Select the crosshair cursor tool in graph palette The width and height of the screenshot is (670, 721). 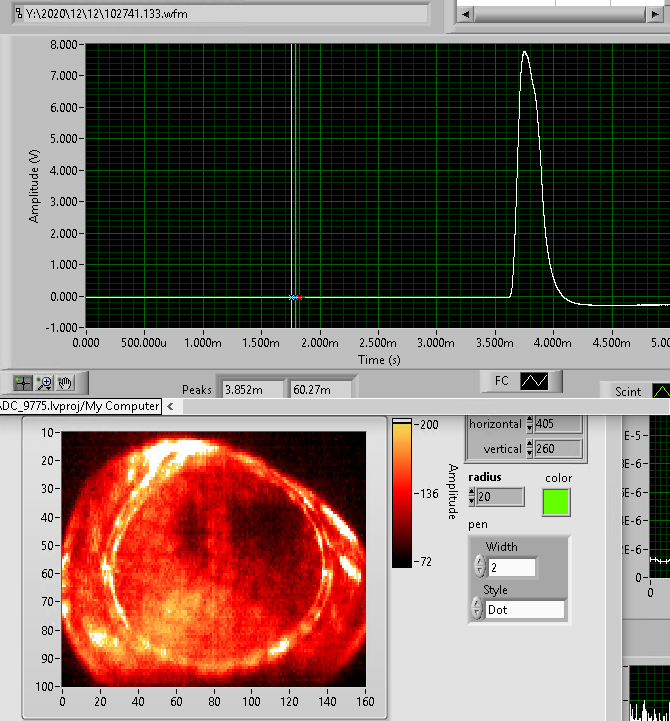pyautogui.click(x=23, y=382)
